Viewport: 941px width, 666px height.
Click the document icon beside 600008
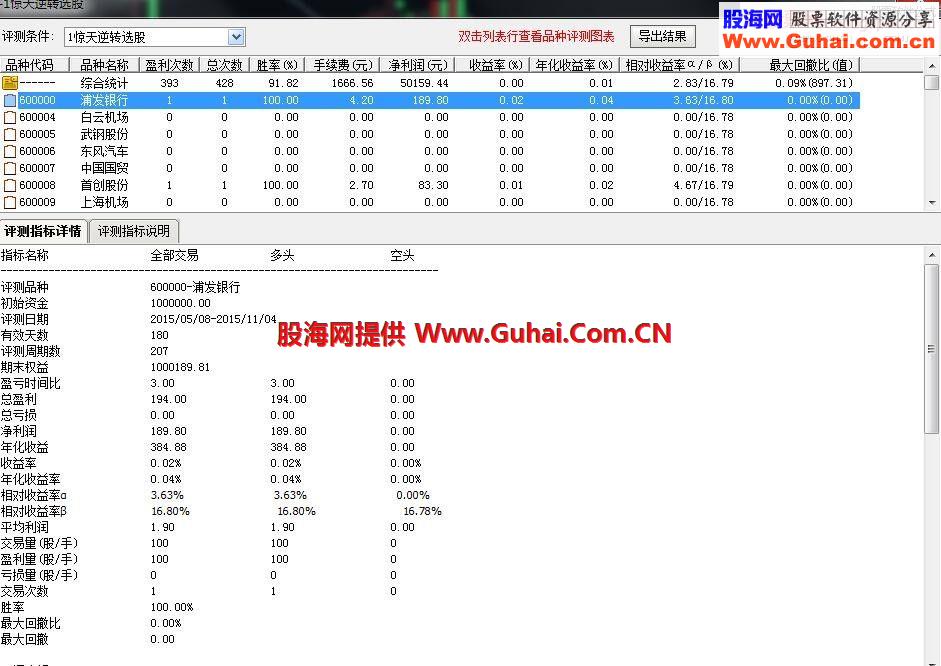click(10, 185)
